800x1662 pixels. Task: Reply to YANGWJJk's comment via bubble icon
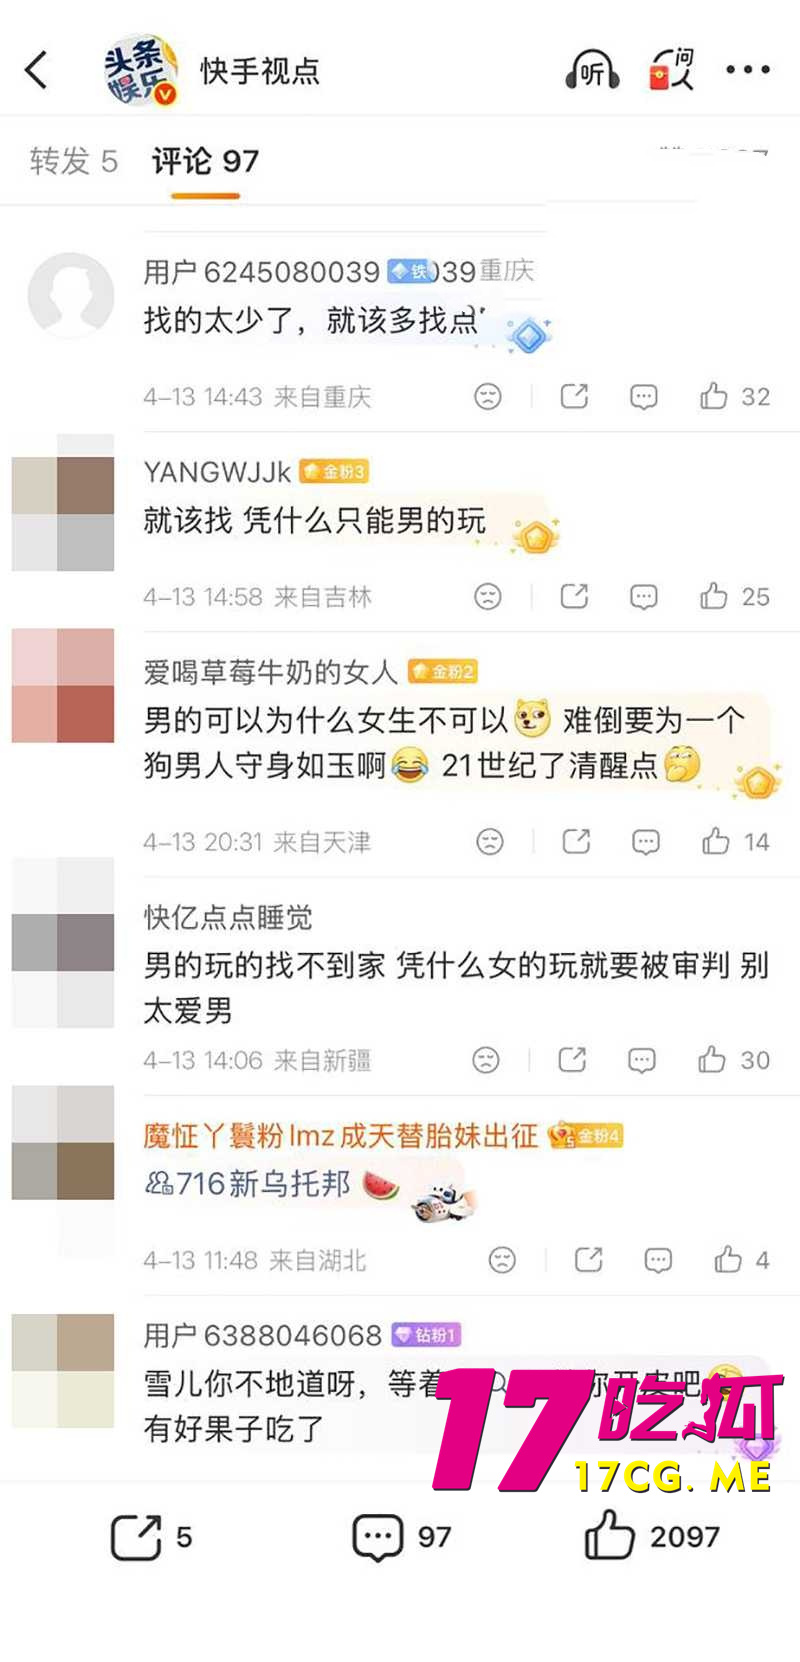point(644,597)
